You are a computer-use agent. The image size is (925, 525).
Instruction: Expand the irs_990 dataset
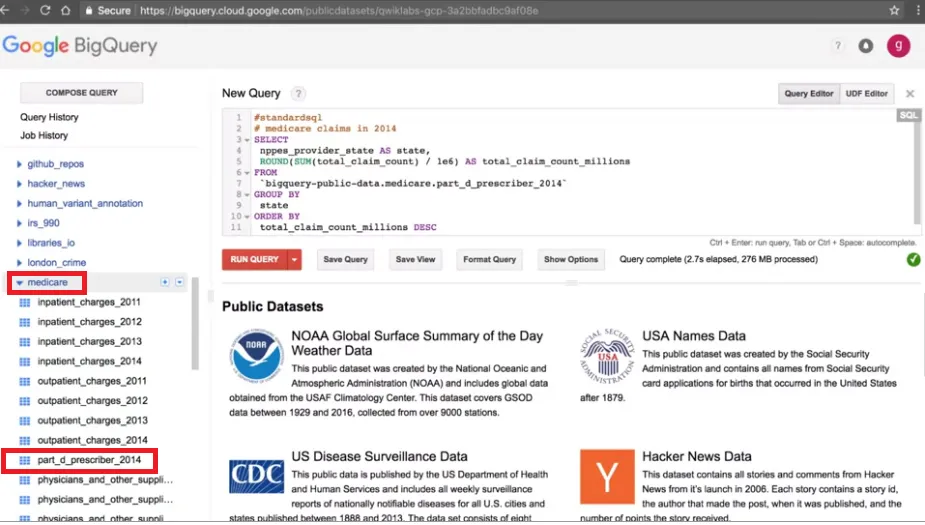(x=19, y=223)
